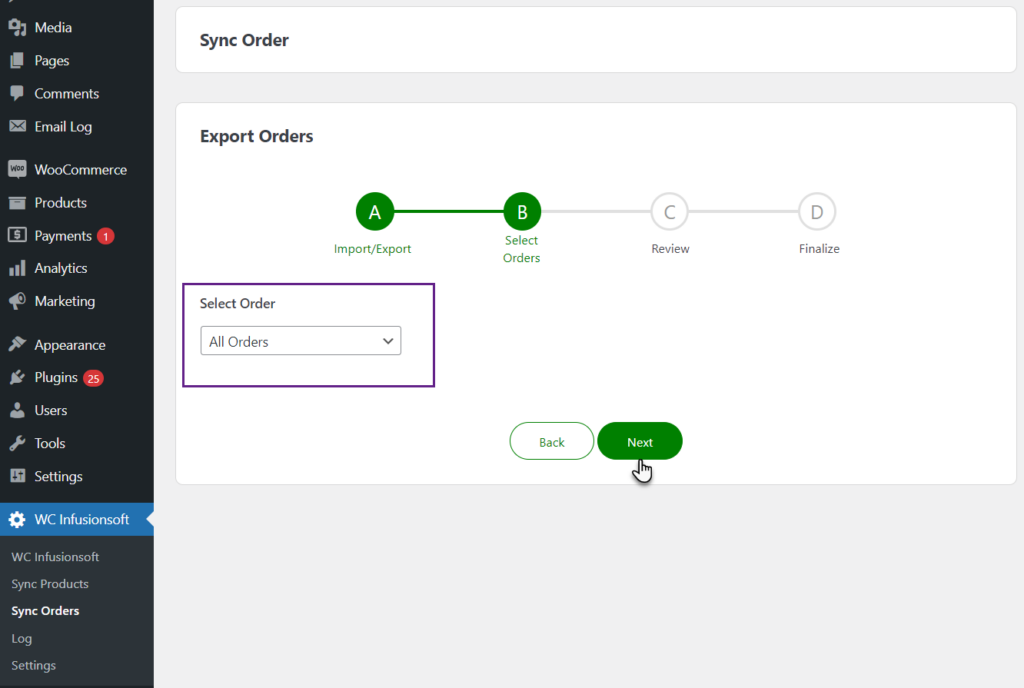Click the Comments bubble icon

(x=17, y=93)
